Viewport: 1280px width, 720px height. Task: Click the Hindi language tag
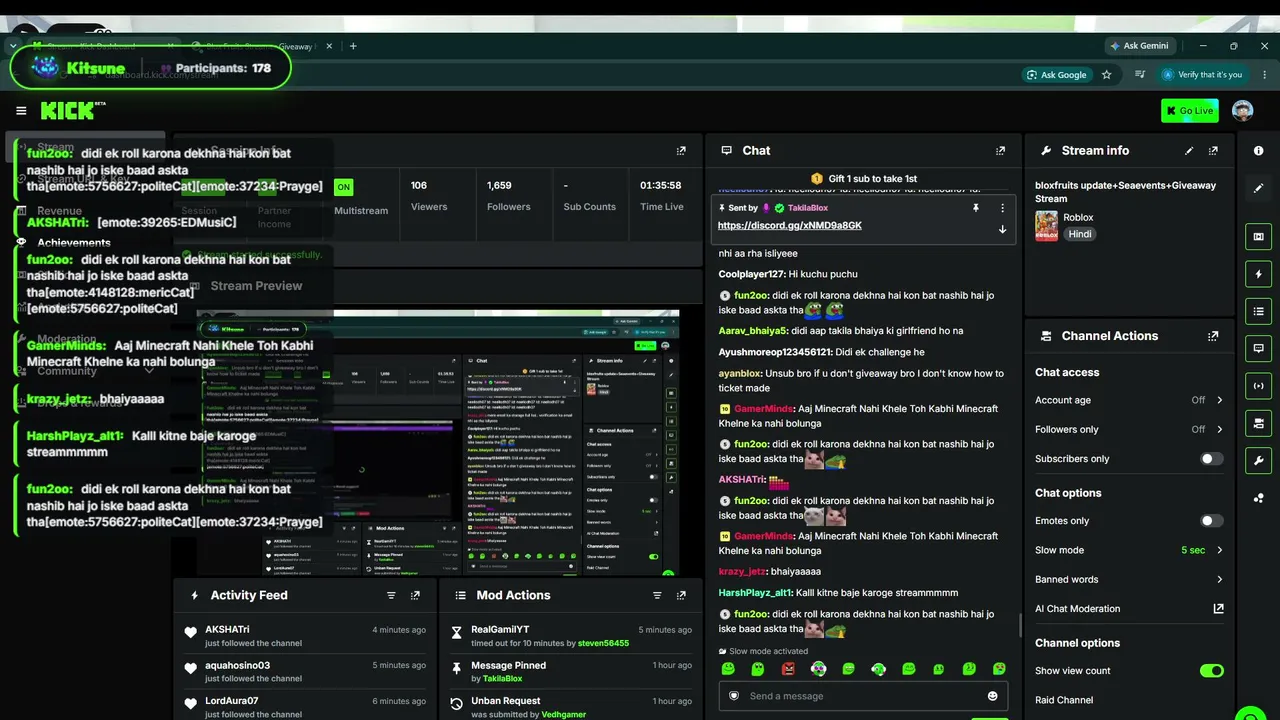coord(1080,234)
